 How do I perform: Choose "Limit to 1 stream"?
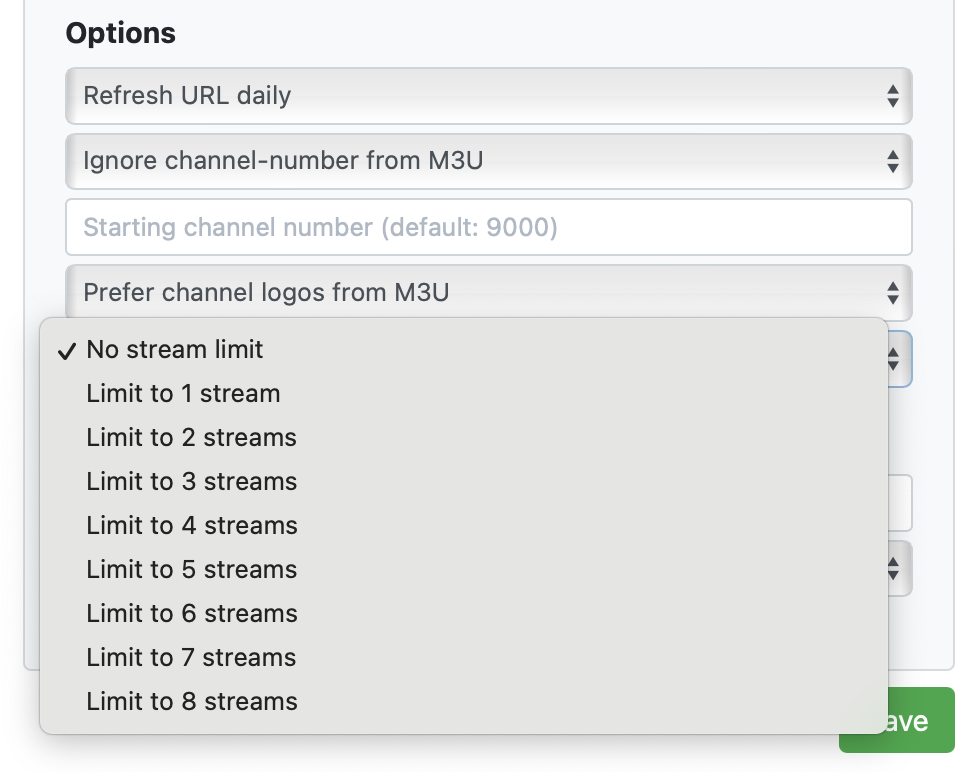click(183, 394)
